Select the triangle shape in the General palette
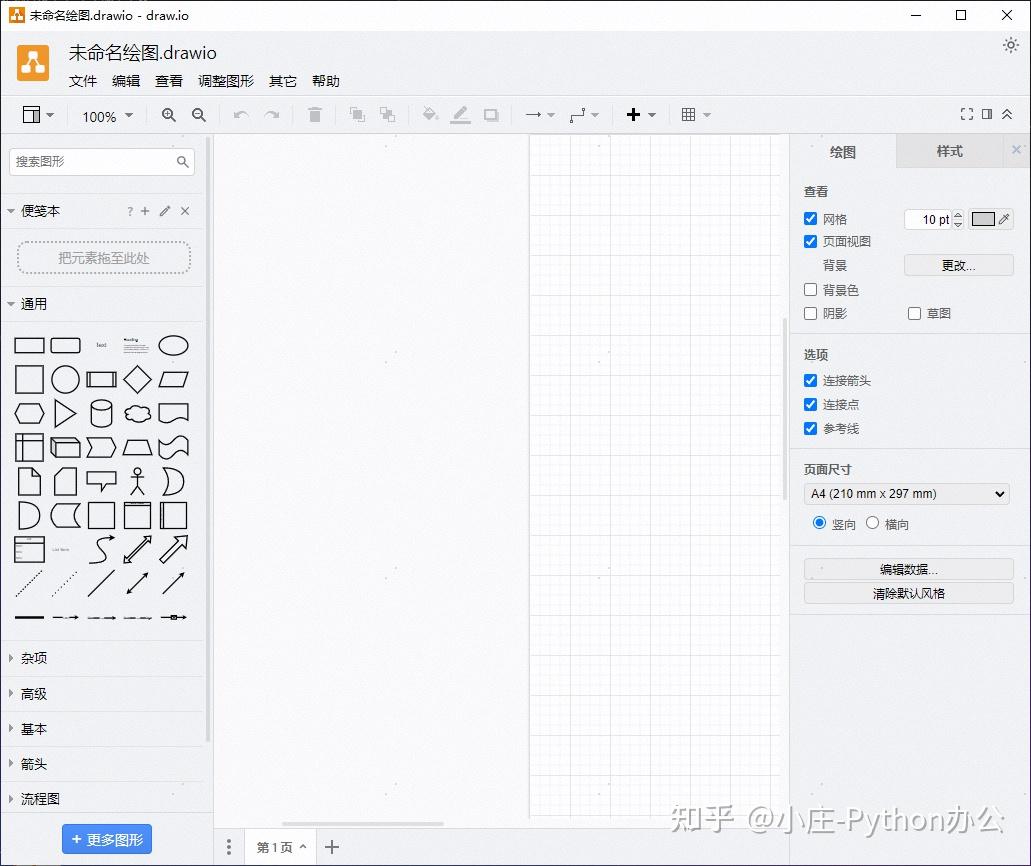 [x=65, y=414]
